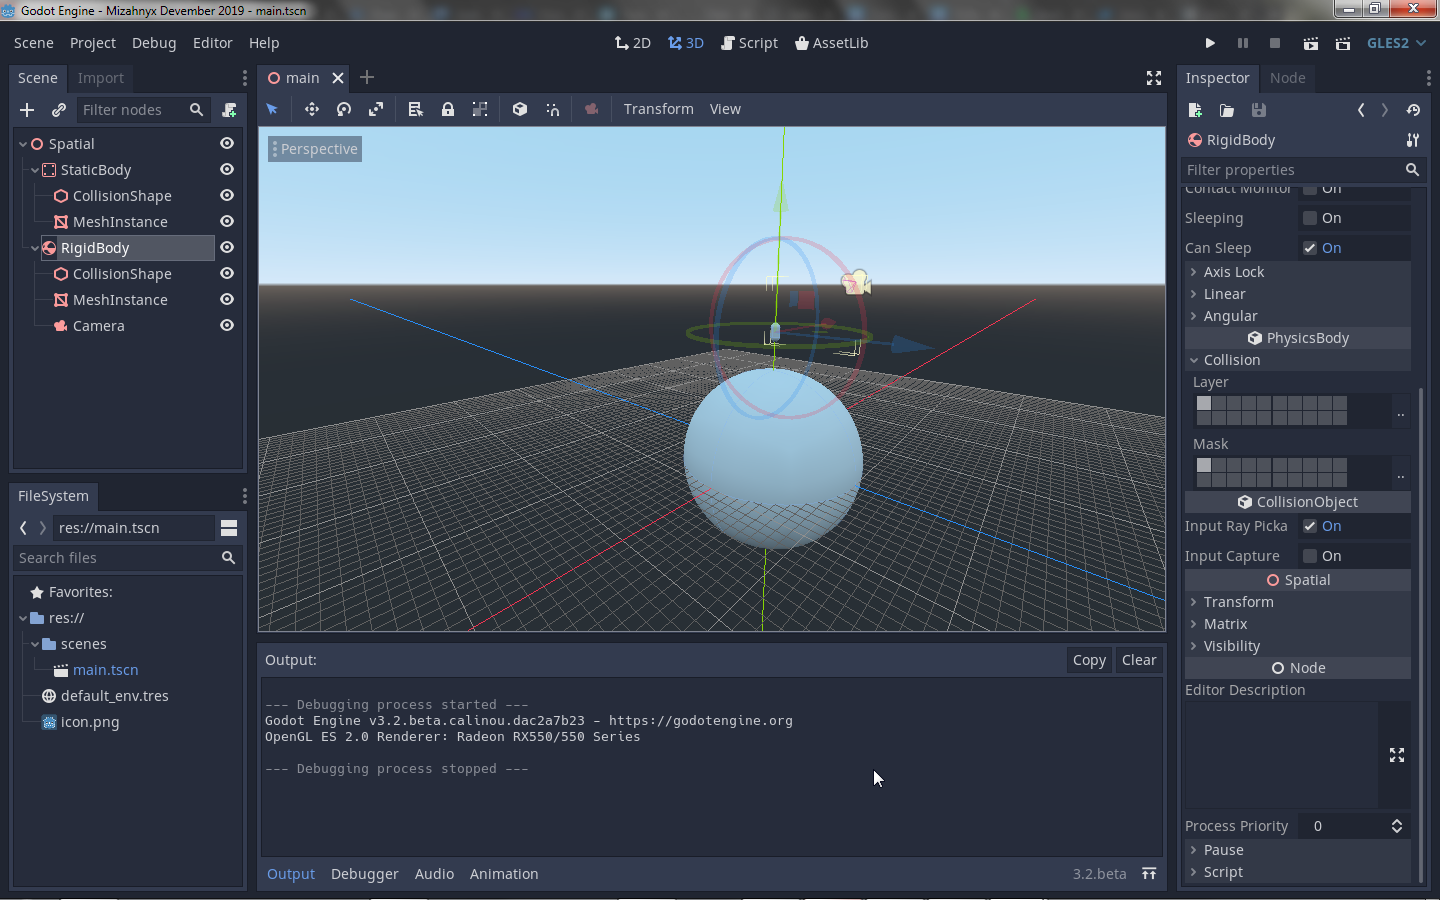Play the edited scene
Viewport: 1440px width, 900px height.
pos(1310,43)
